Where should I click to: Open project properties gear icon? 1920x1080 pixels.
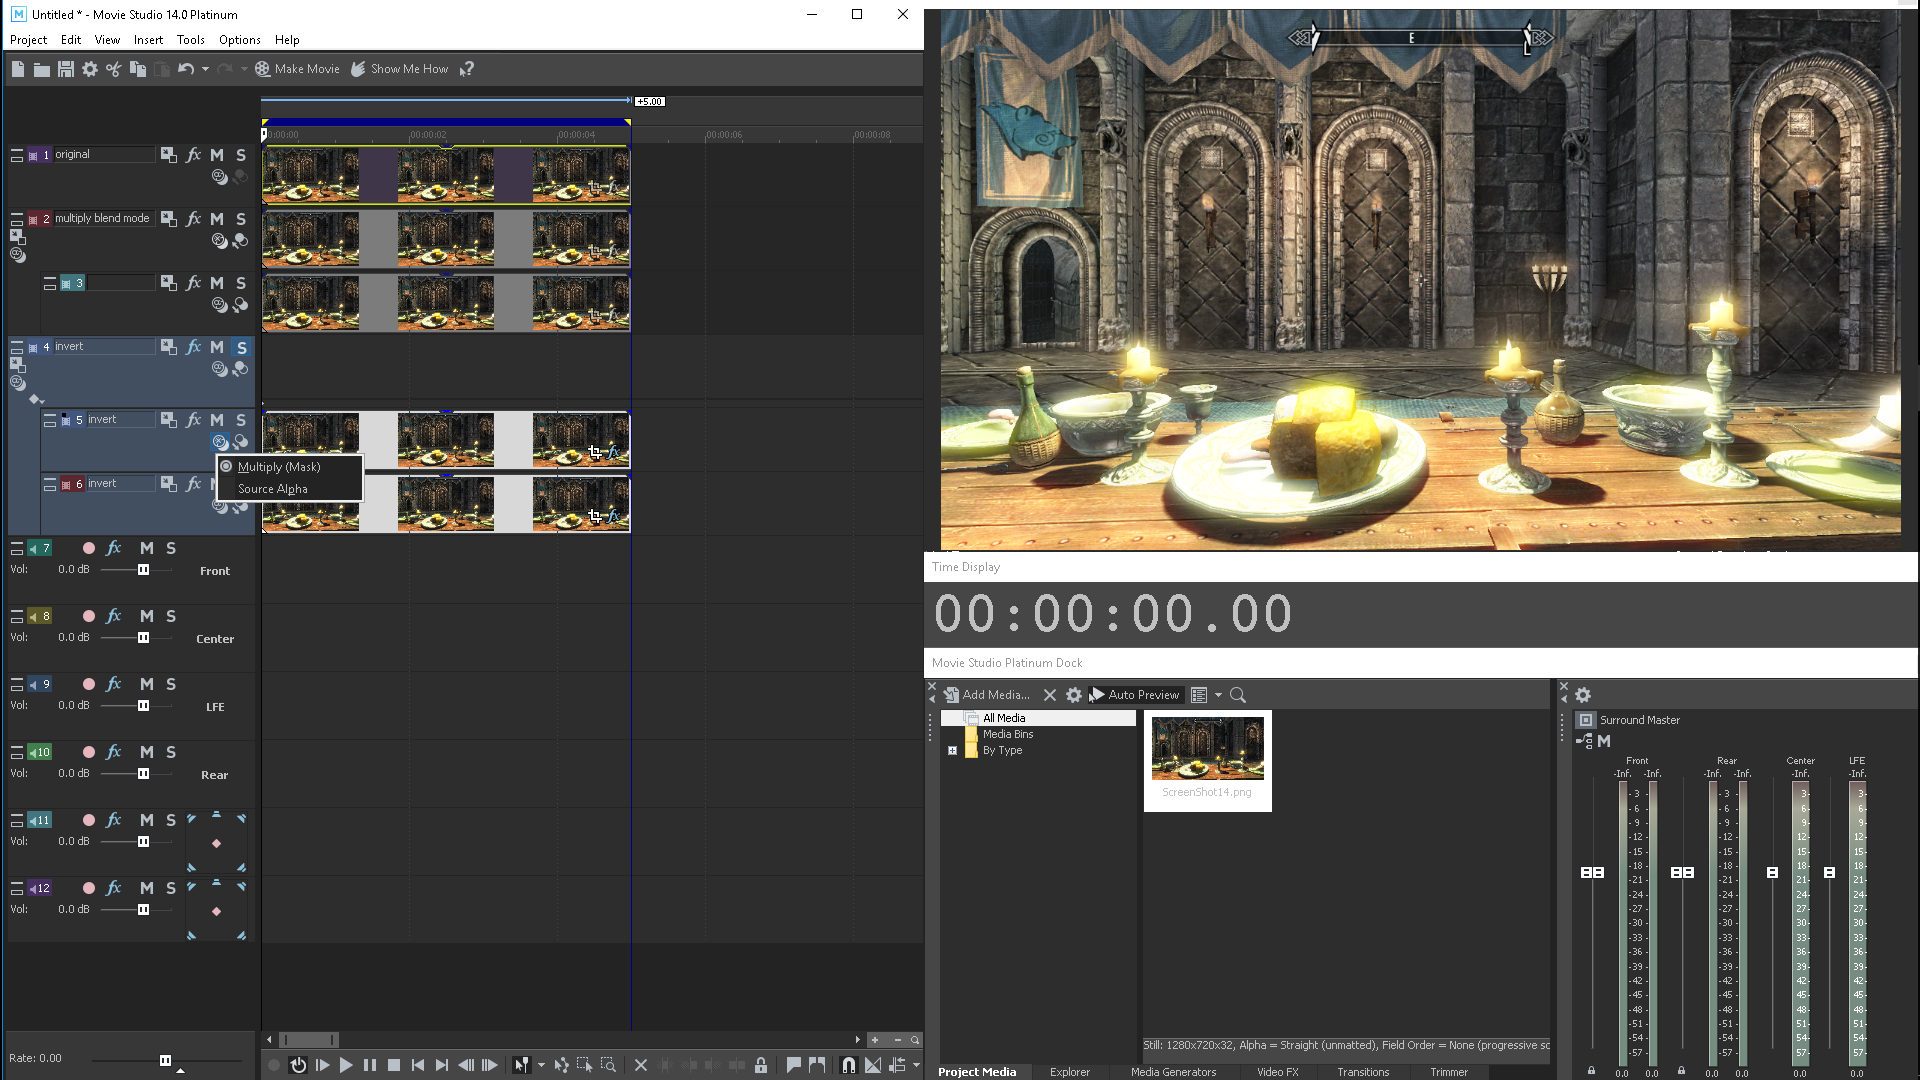point(90,69)
